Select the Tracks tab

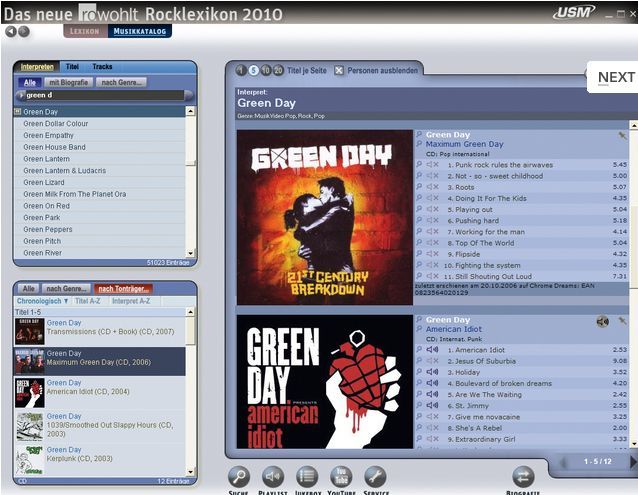[102, 67]
